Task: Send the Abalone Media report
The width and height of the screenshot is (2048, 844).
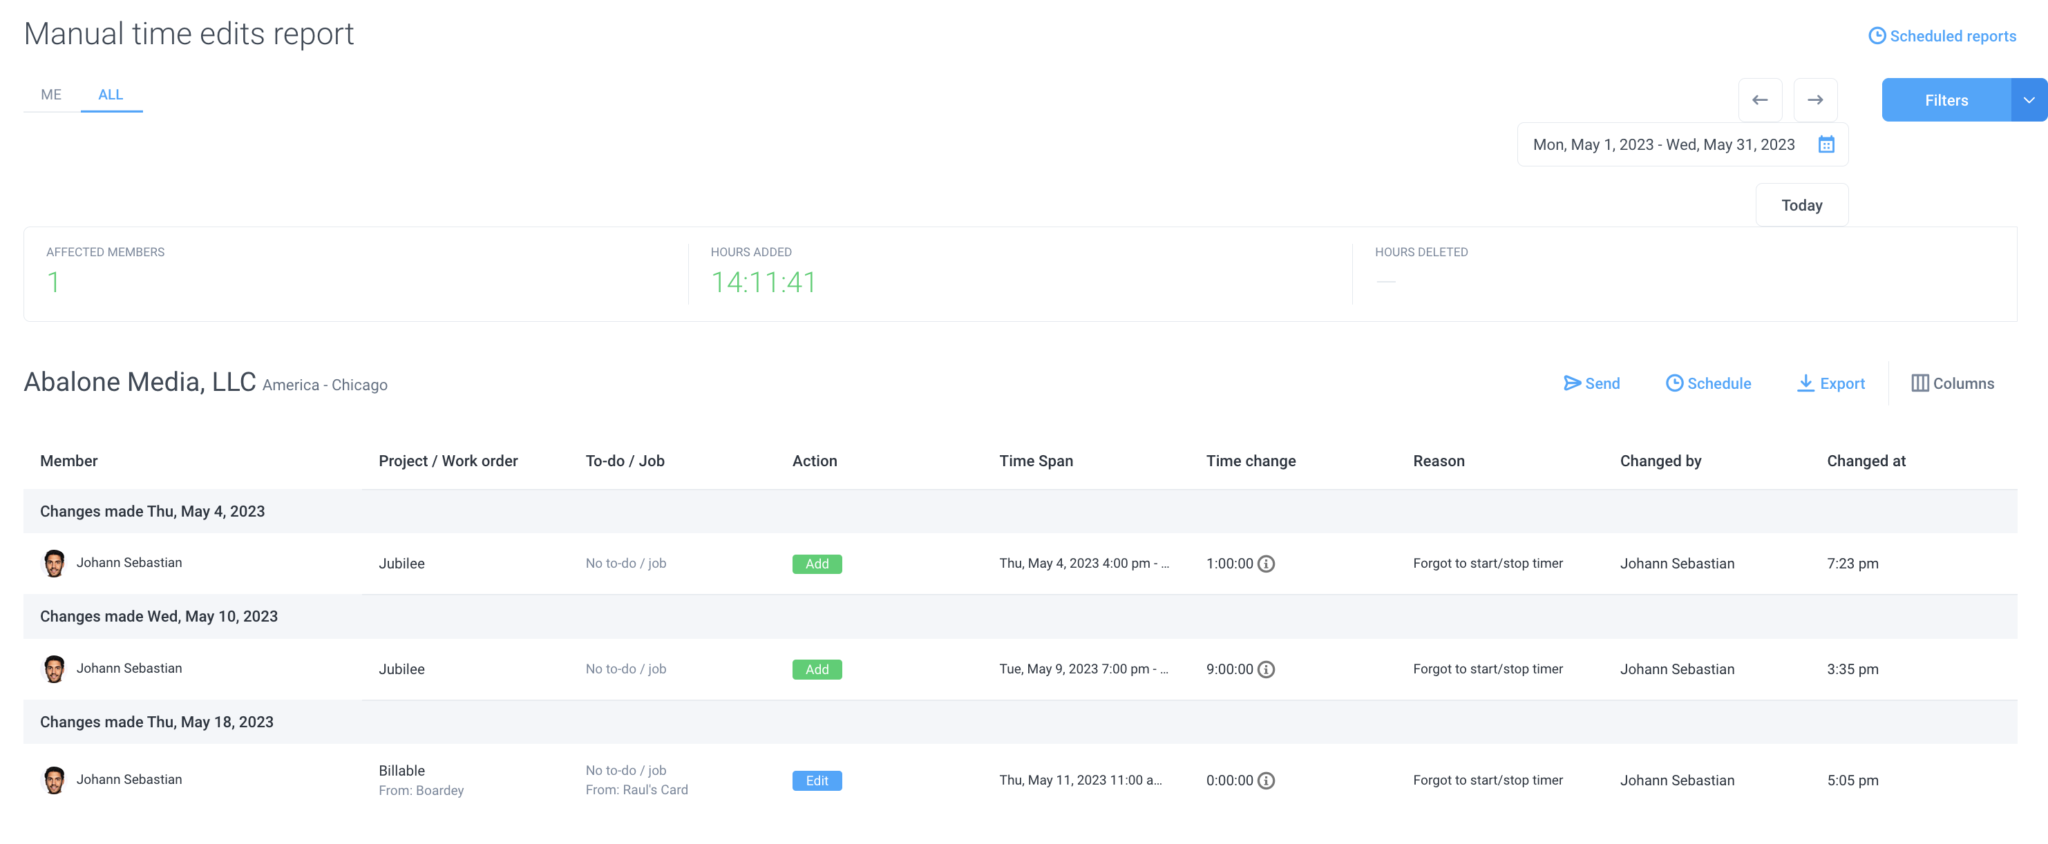Action: coord(1591,384)
